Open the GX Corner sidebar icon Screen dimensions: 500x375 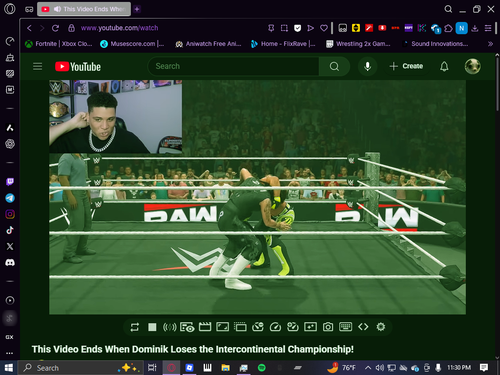coord(9,337)
